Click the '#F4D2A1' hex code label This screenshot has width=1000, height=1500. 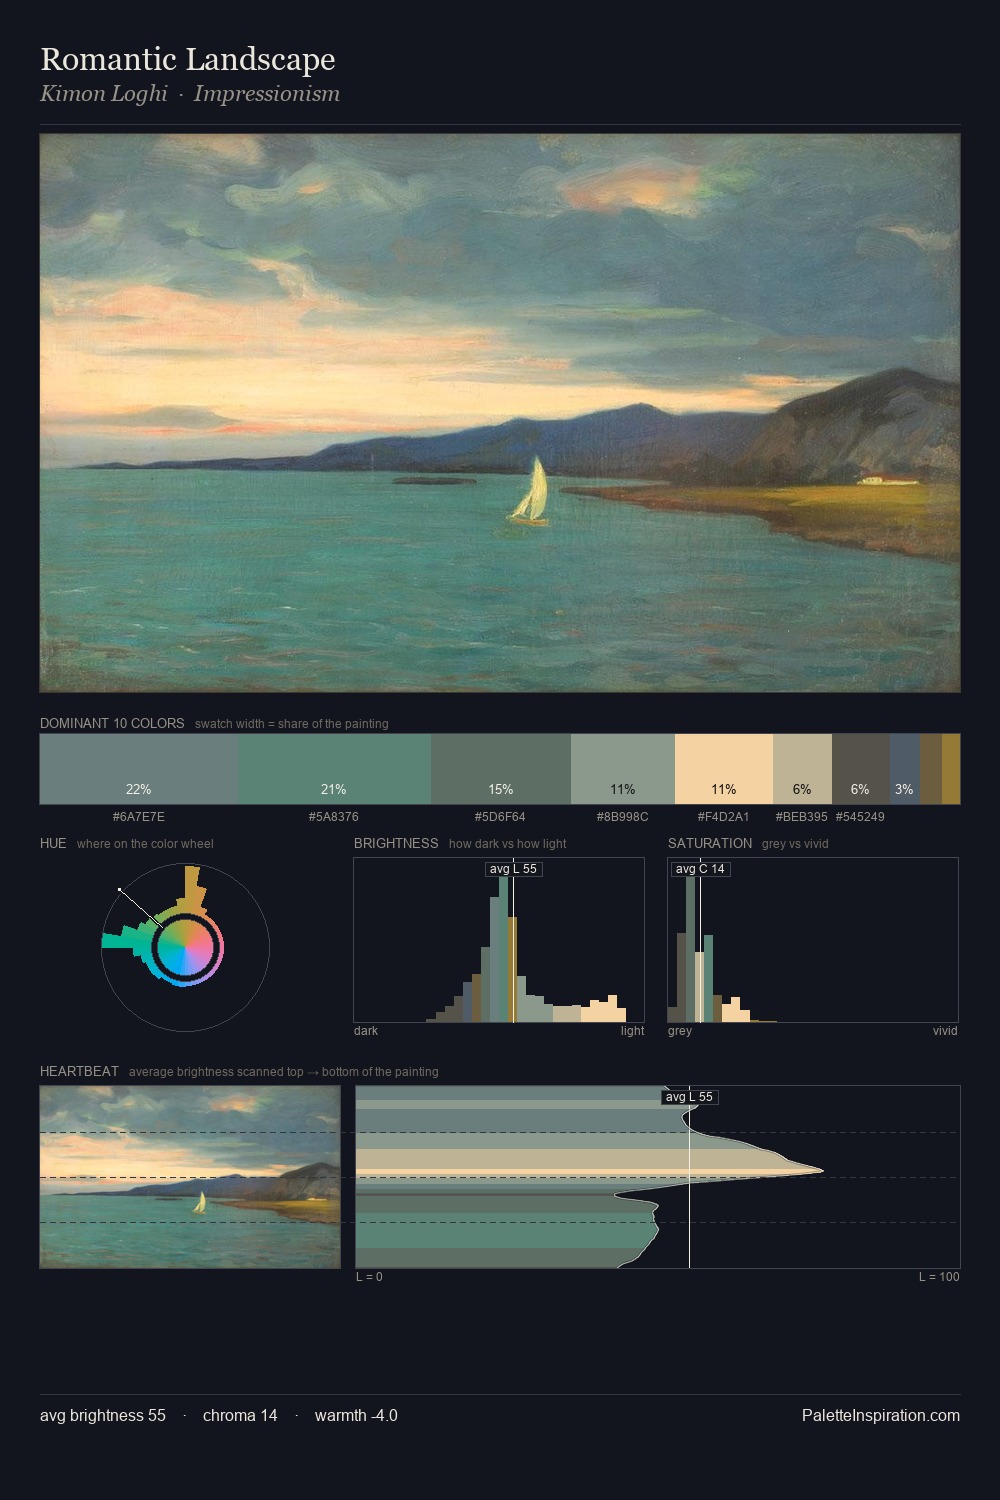click(724, 817)
